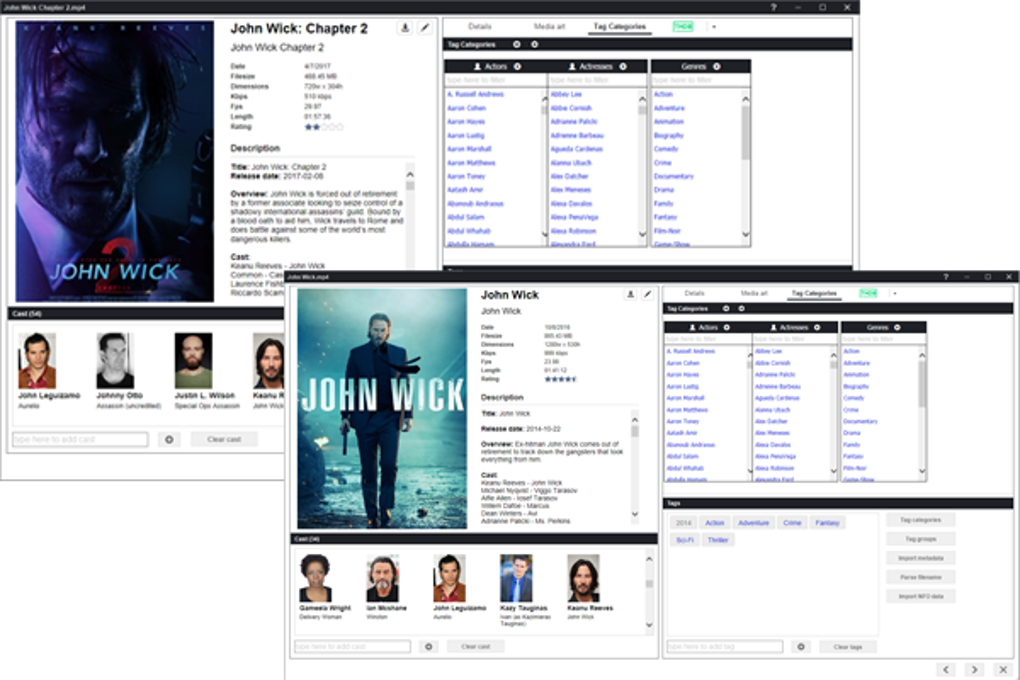
Task: Click the Sci-Fi tag chip
Action: [684, 540]
